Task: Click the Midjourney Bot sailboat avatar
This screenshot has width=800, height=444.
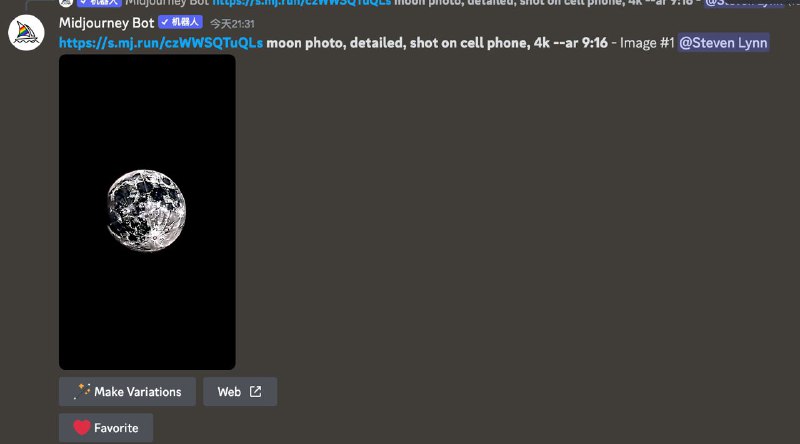Action: (26, 33)
